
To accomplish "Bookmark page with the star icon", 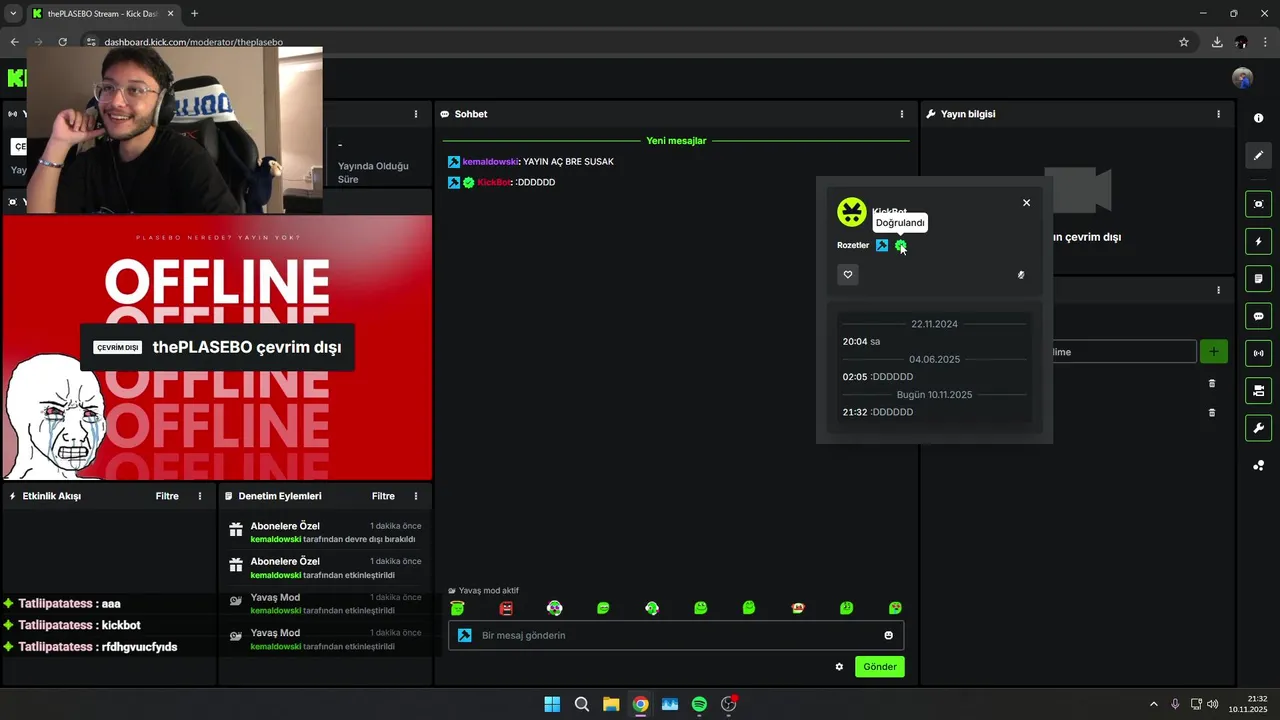I will [x=1184, y=42].
